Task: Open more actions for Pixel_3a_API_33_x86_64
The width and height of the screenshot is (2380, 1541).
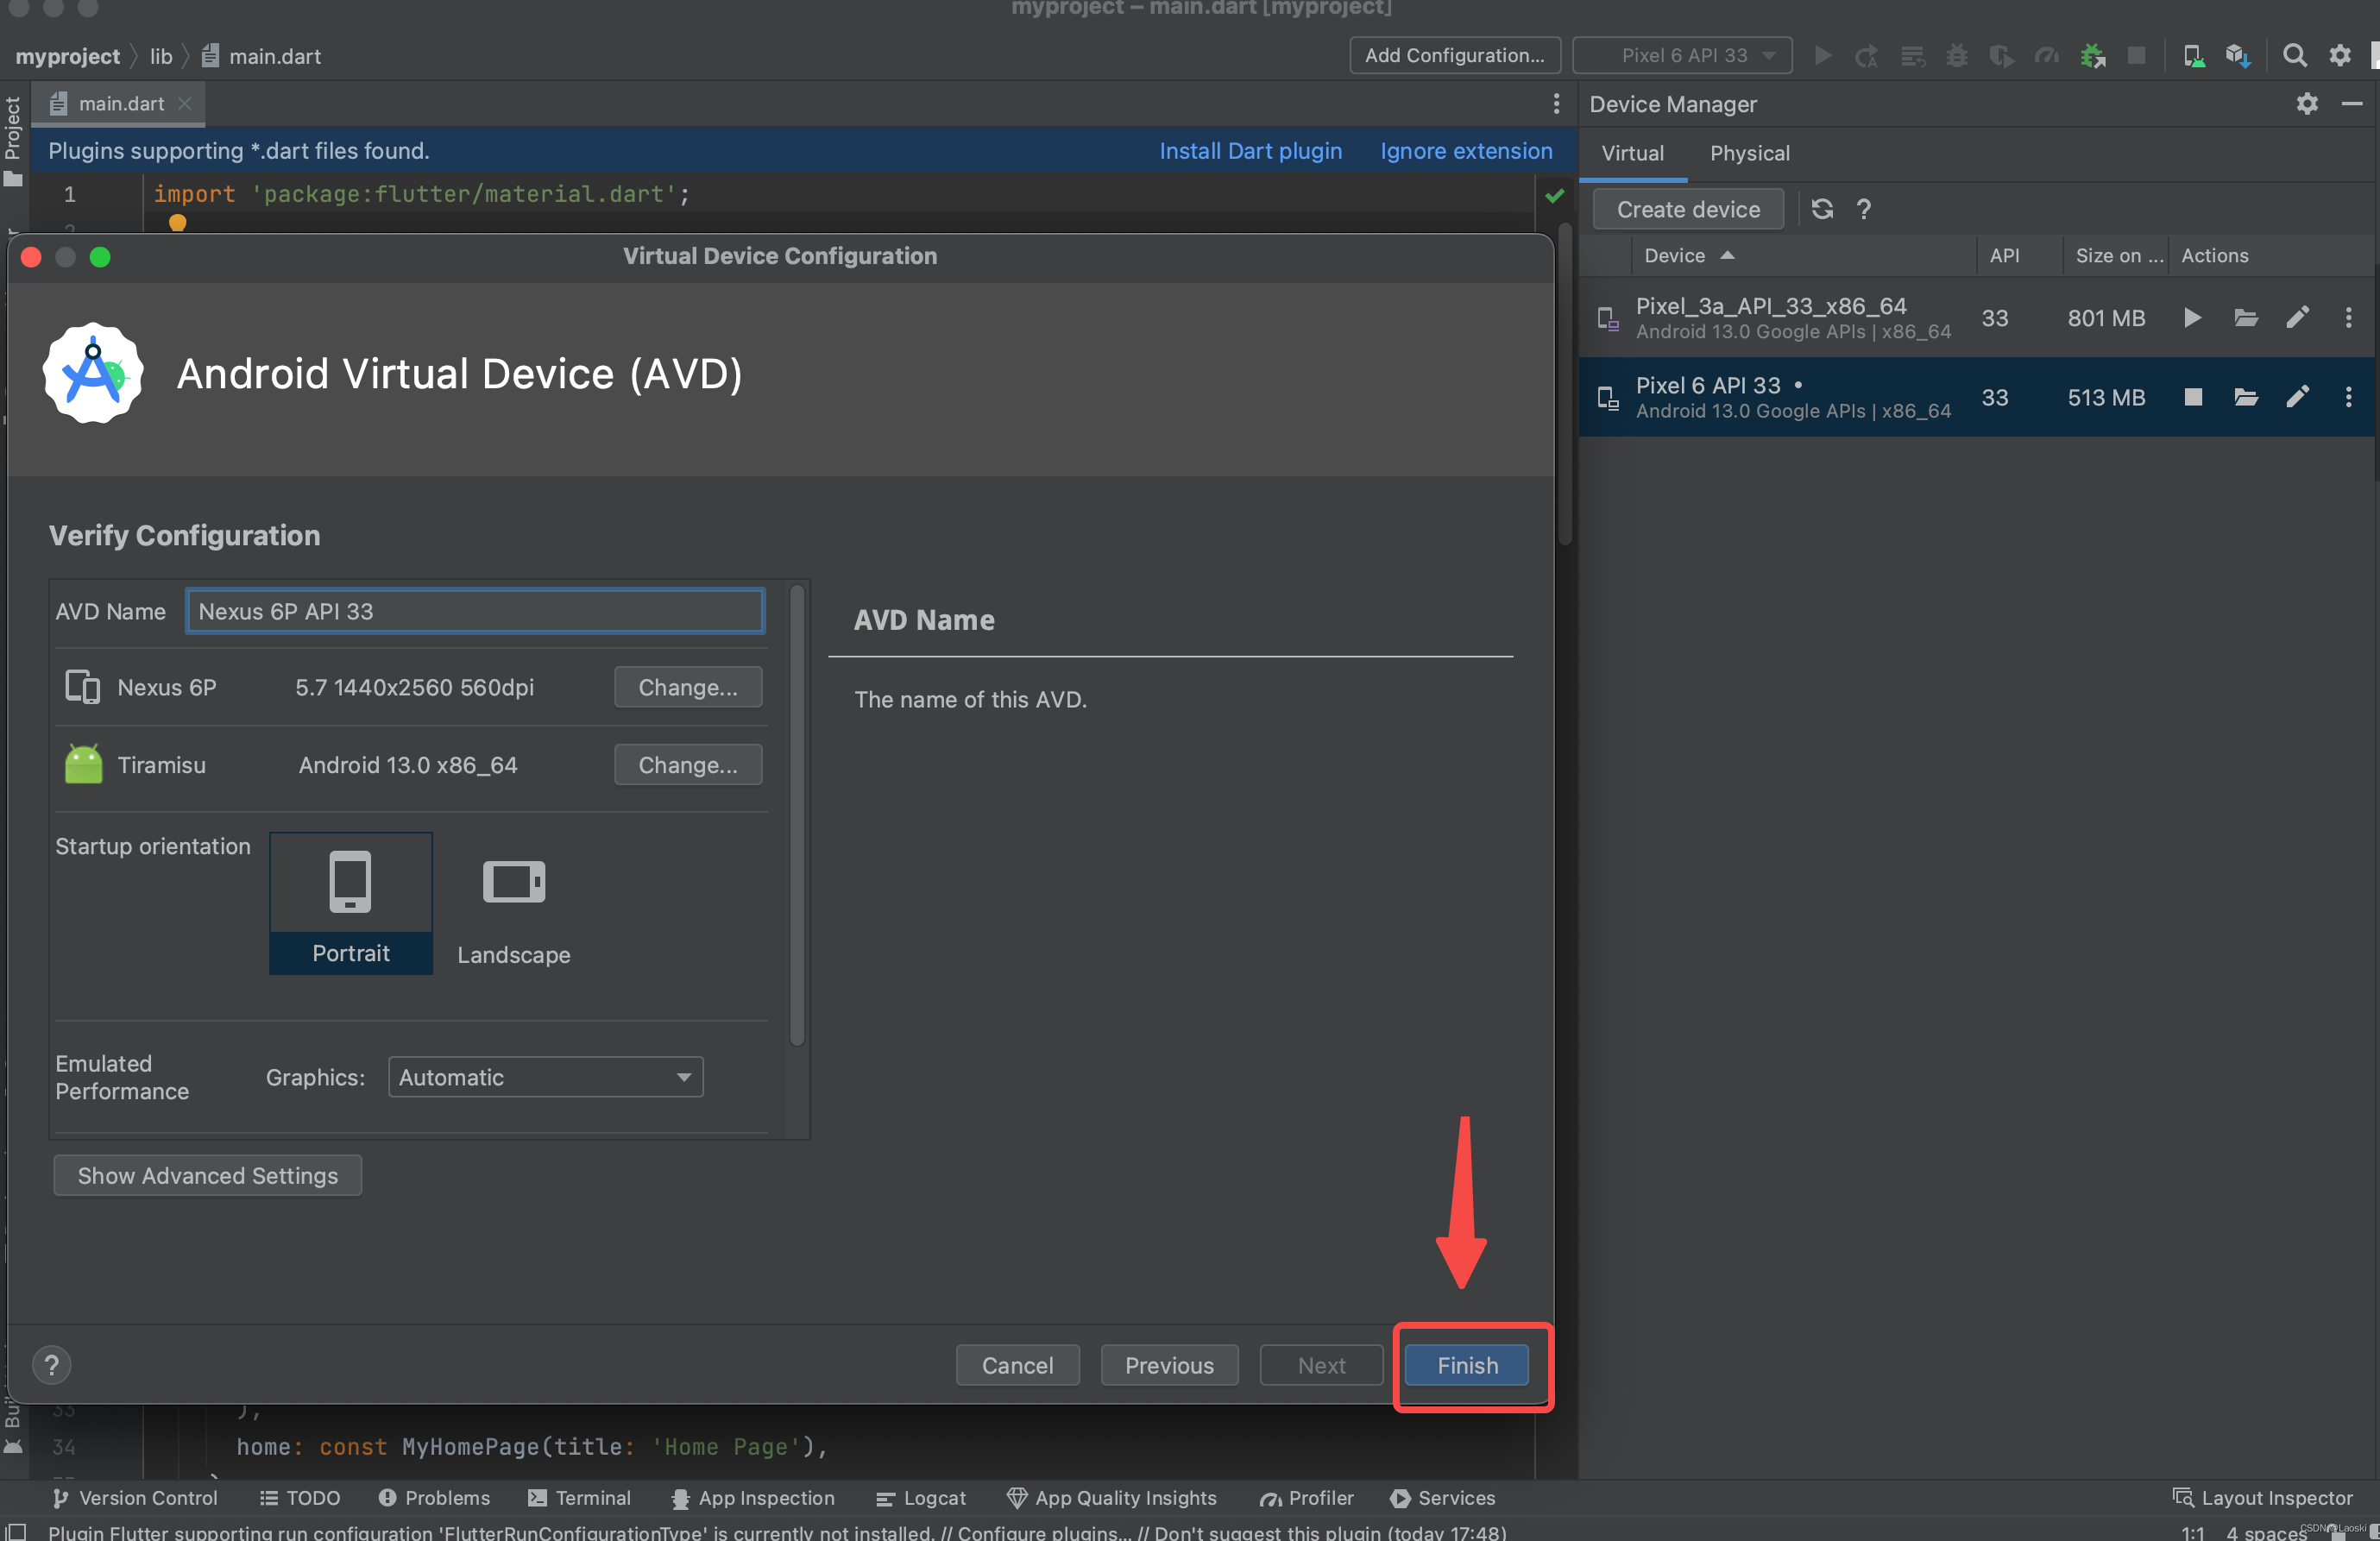Action: click(2348, 318)
